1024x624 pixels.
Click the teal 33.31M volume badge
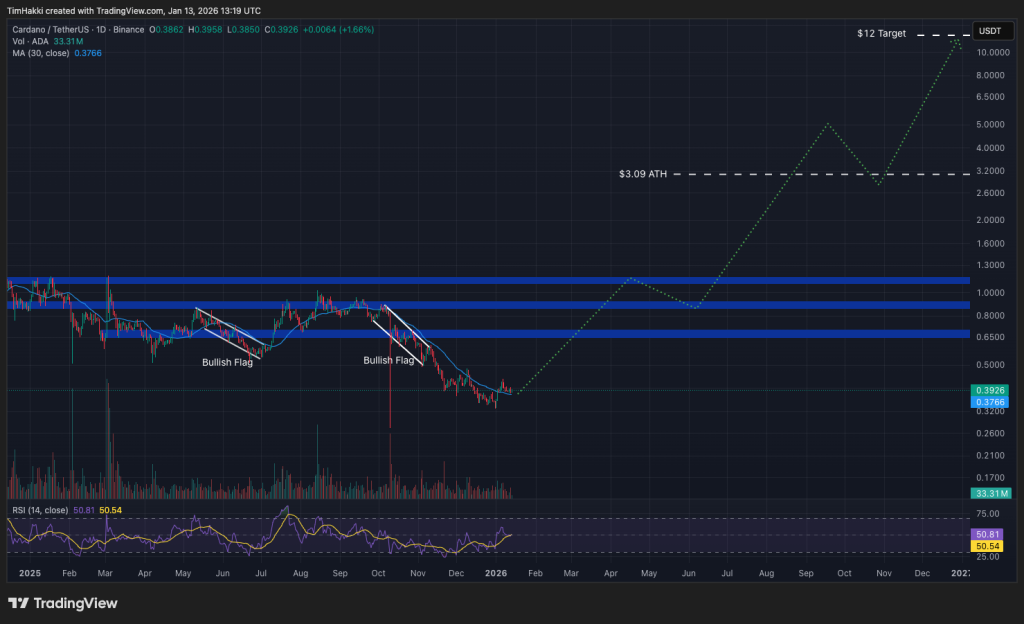click(x=991, y=493)
